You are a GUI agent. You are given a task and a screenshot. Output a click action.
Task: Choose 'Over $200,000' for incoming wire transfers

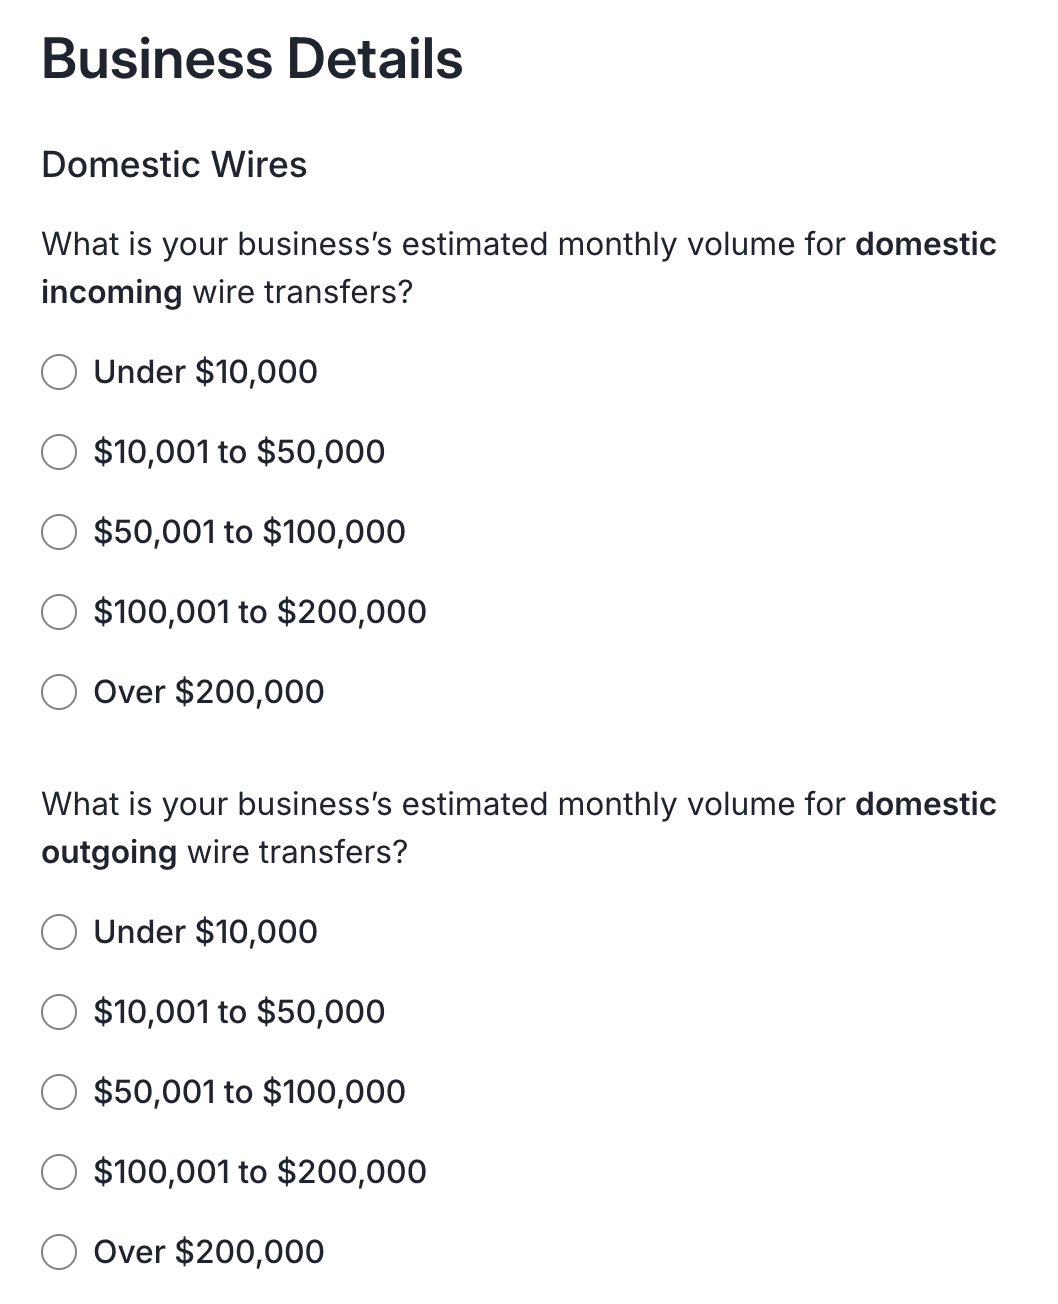point(59,692)
